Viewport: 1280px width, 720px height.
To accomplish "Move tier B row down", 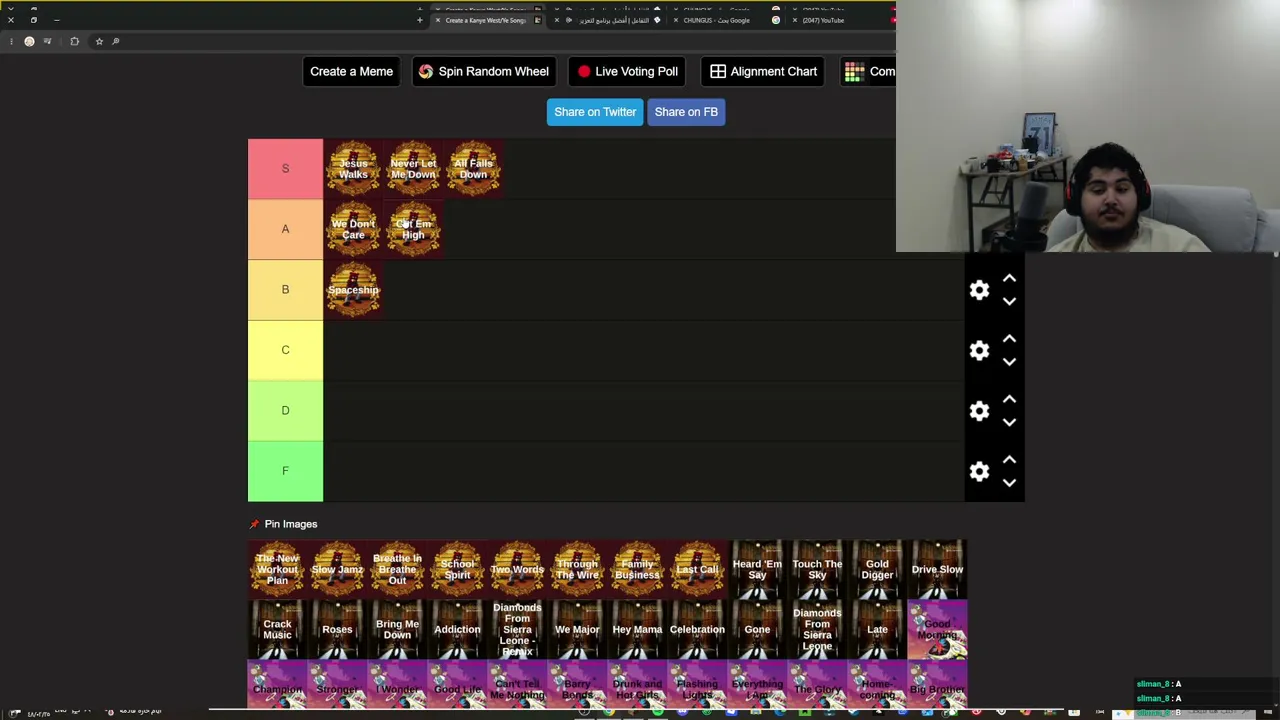I will coord(1009,301).
